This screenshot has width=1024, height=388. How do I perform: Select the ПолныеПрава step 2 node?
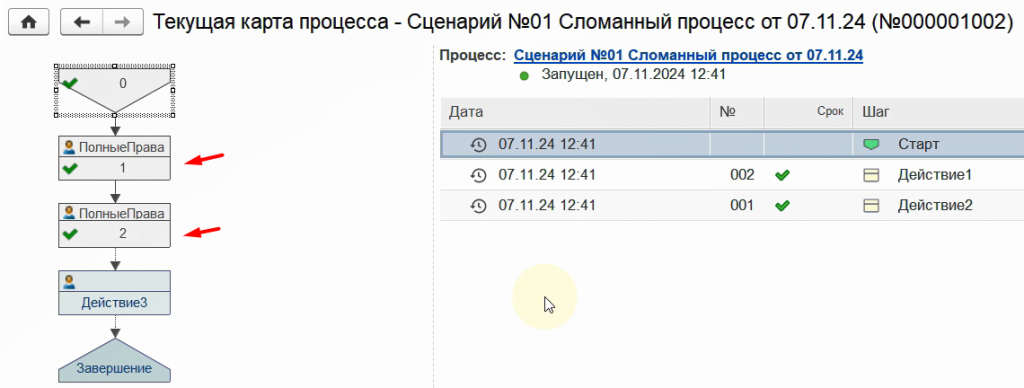click(114, 224)
